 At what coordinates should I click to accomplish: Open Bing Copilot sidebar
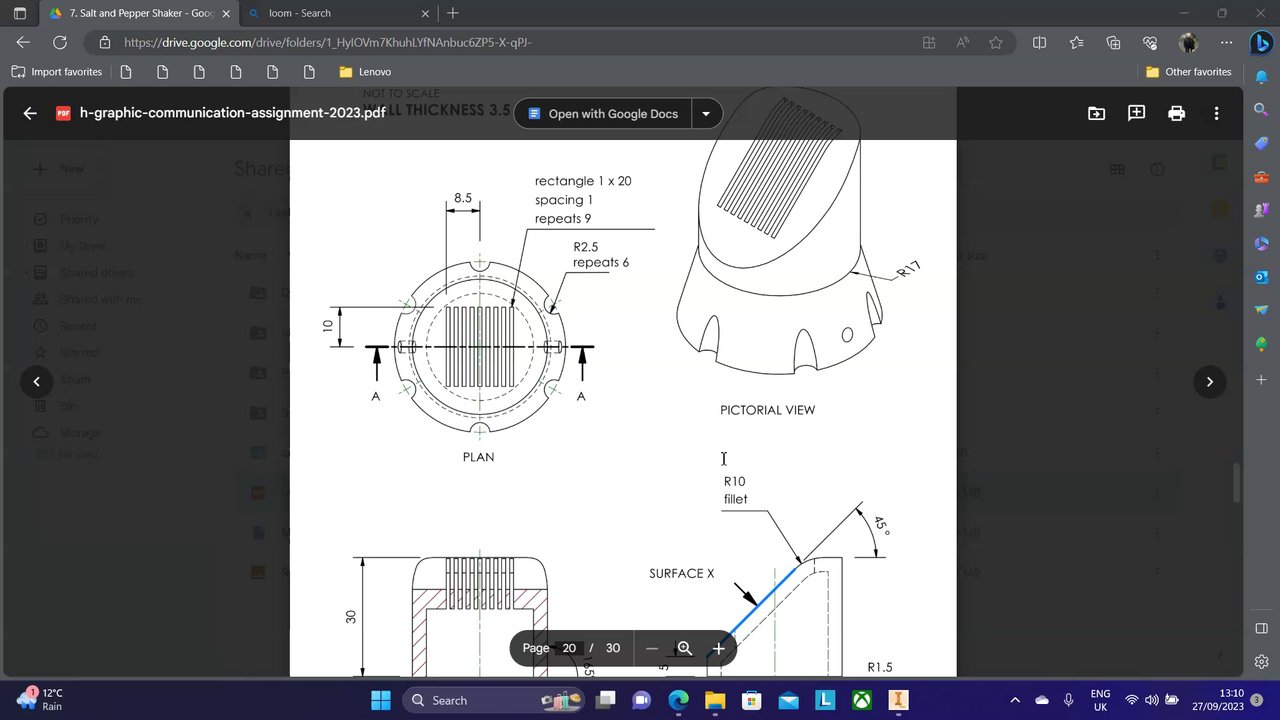(1261, 43)
